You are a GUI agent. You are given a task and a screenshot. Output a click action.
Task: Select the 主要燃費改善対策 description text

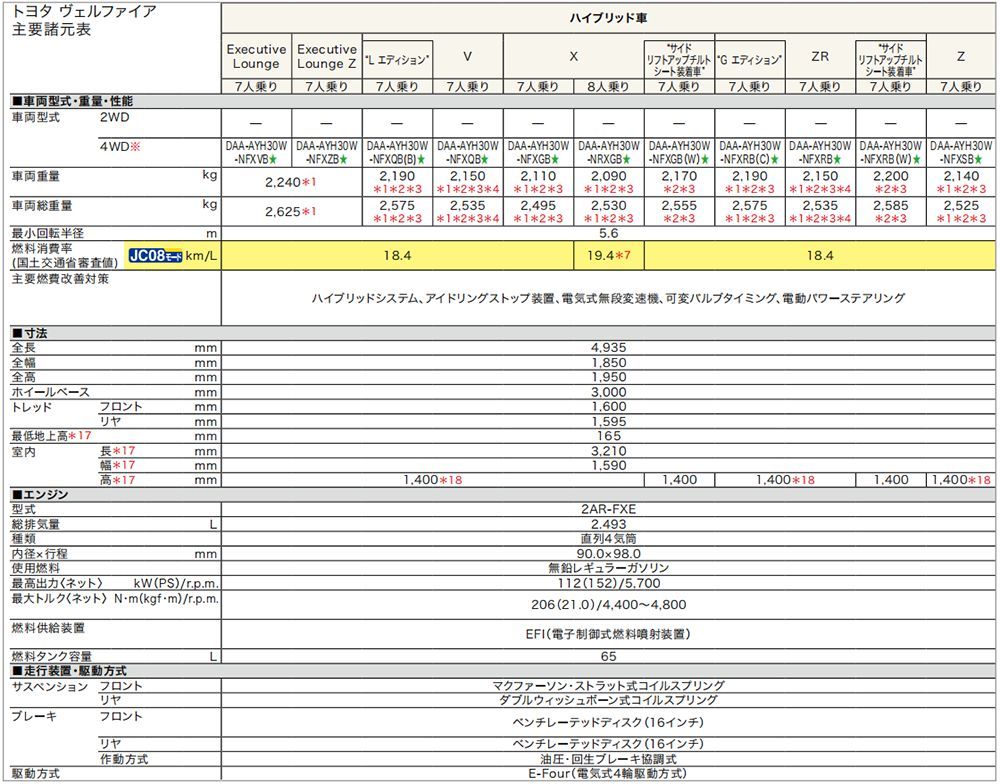coord(608,298)
